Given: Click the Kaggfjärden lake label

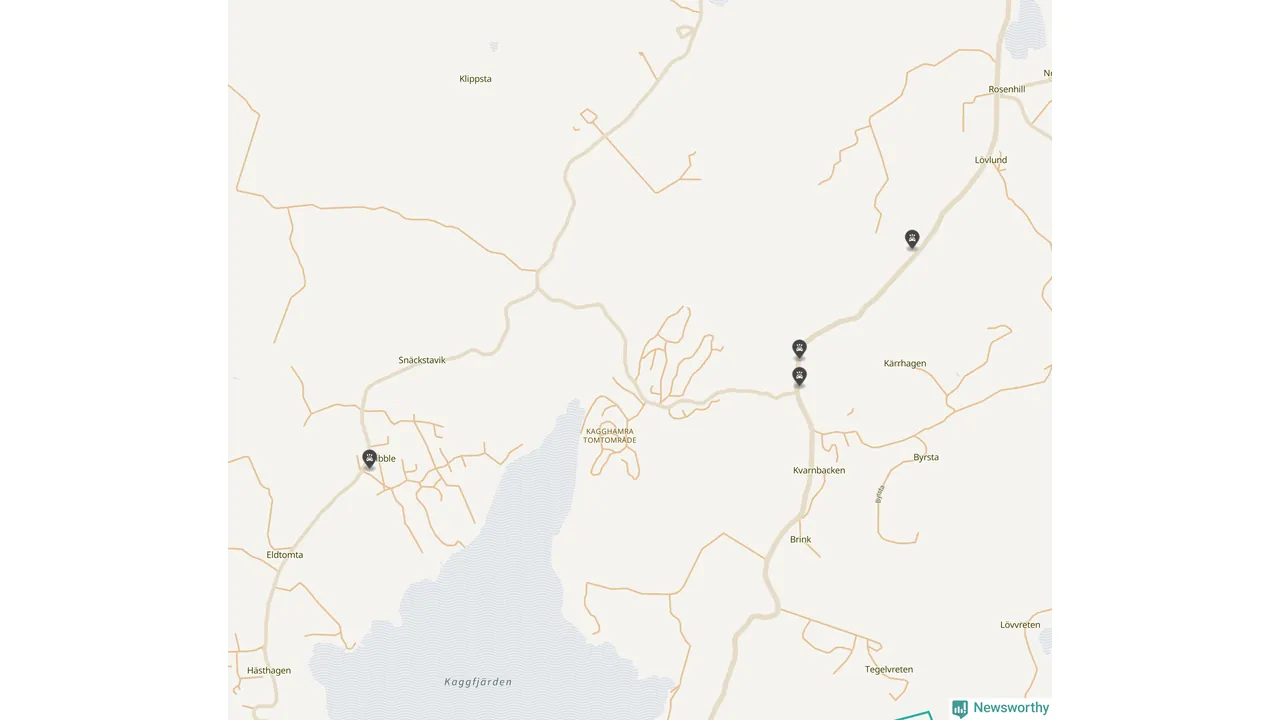Looking at the screenshot, I should [x=478, y=682].
